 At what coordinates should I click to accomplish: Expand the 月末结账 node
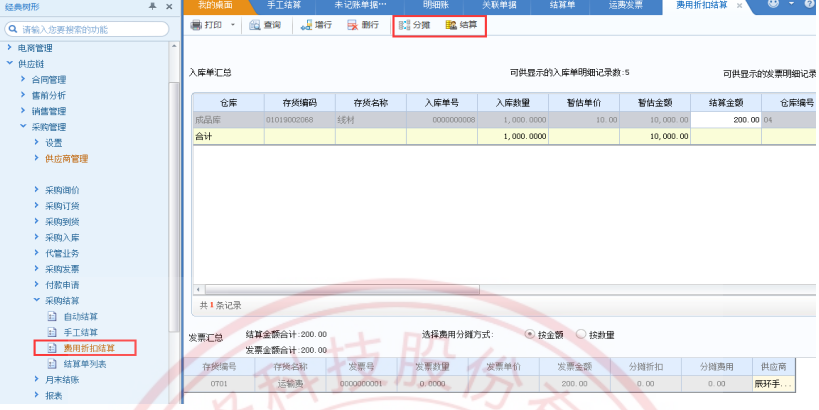[x=37, y=379]
